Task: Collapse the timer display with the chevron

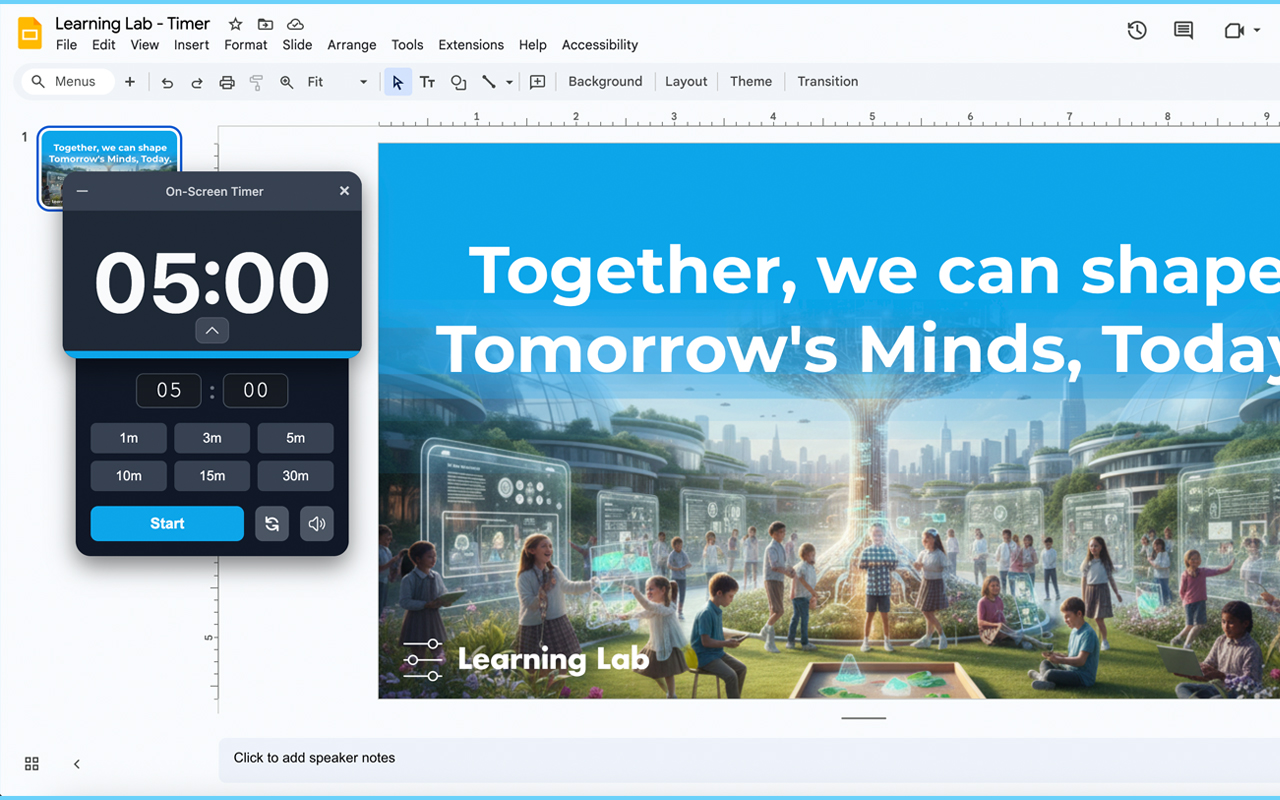Action: (212, 330)
